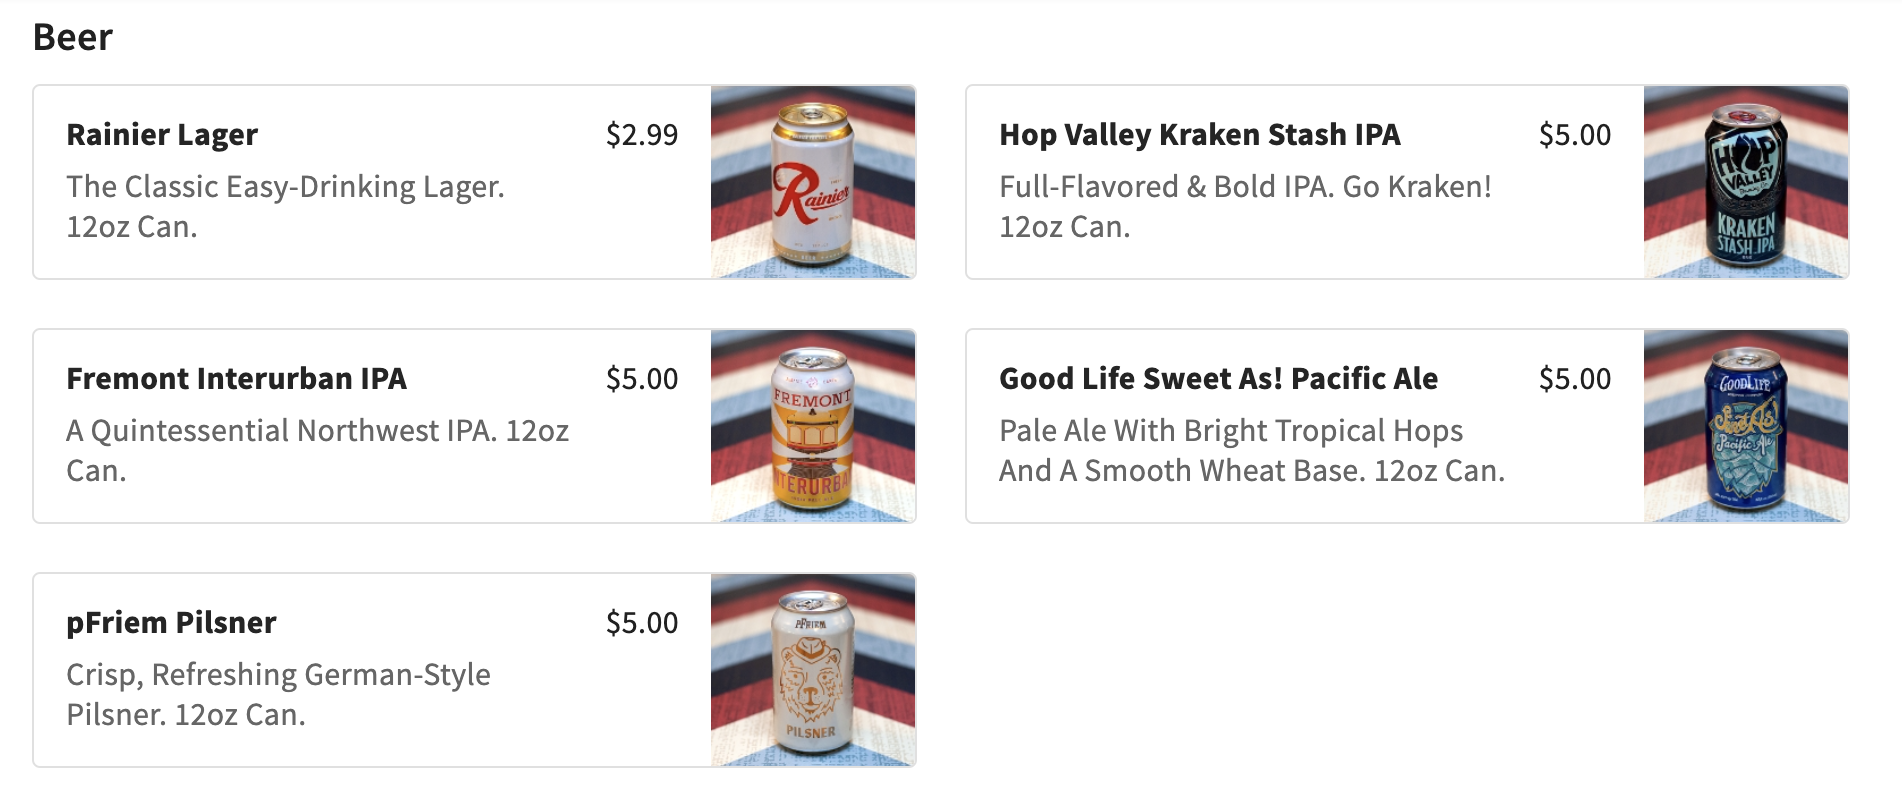Click the Rainier Lager can photo

click(x=813, y=182)
